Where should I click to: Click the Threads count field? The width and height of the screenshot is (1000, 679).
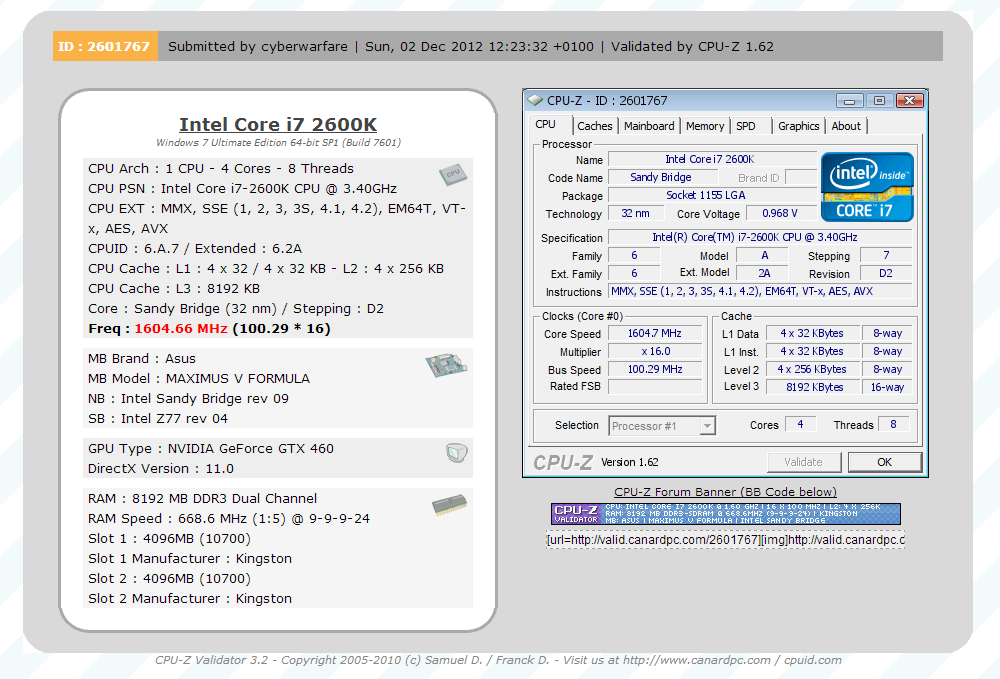pyautogui.click(x=894, y=425)
